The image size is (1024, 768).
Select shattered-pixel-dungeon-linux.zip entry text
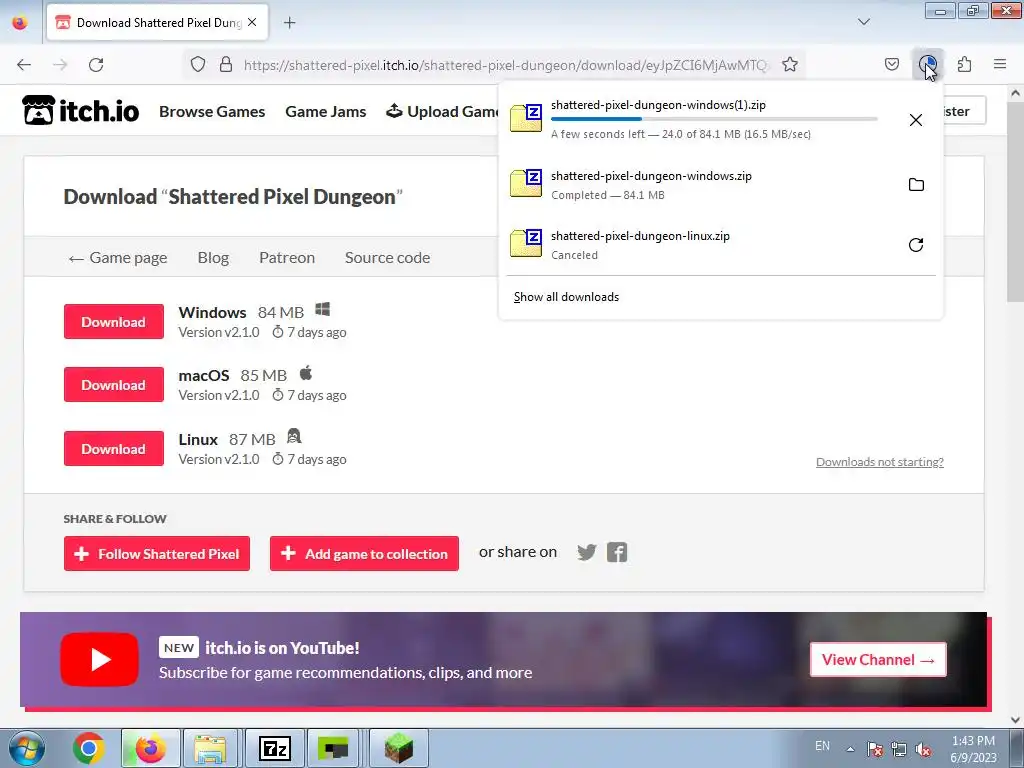tap(640, 236)
